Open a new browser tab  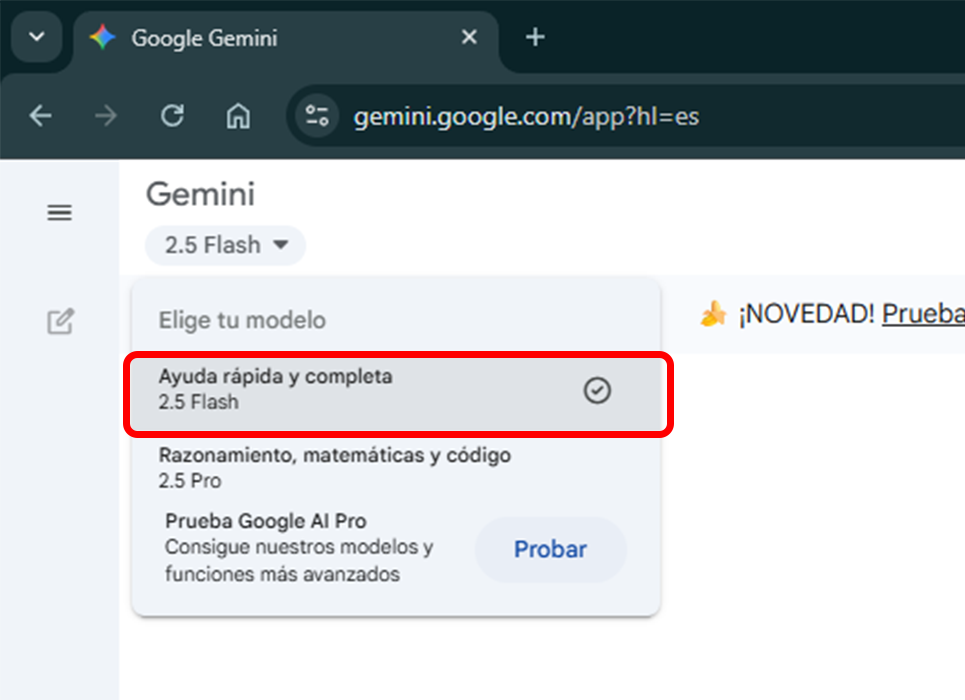(x=534, y=37)
